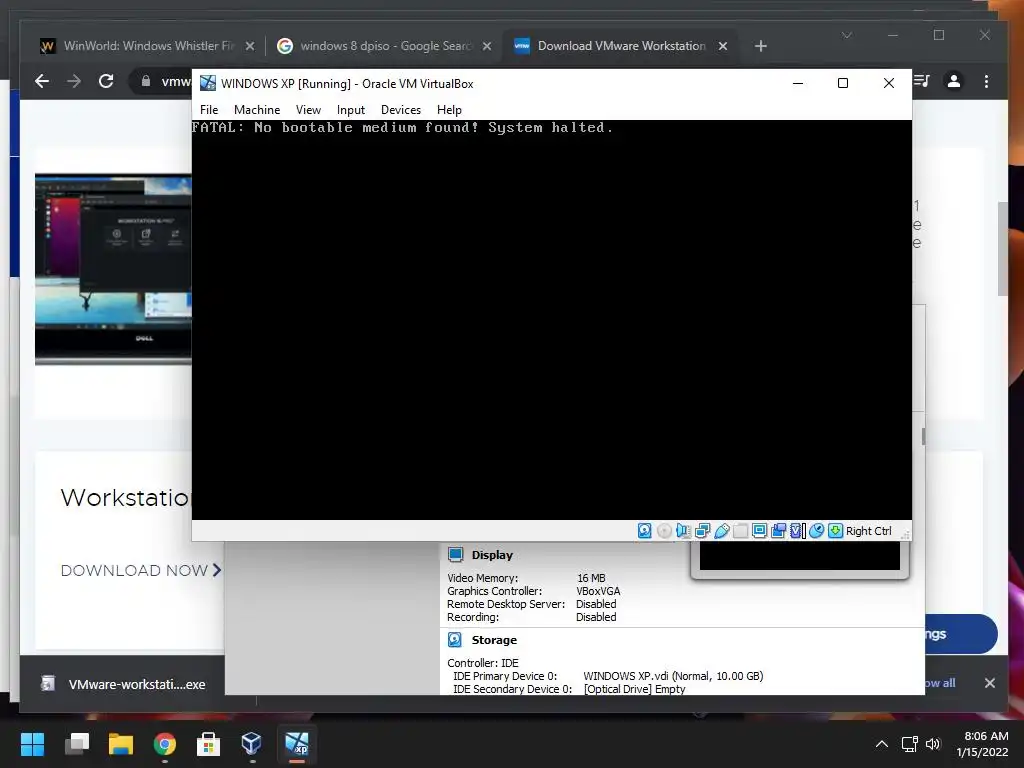Open Chrome media control playlist icon
The image size is (1024, 768).
click(921, 81)
